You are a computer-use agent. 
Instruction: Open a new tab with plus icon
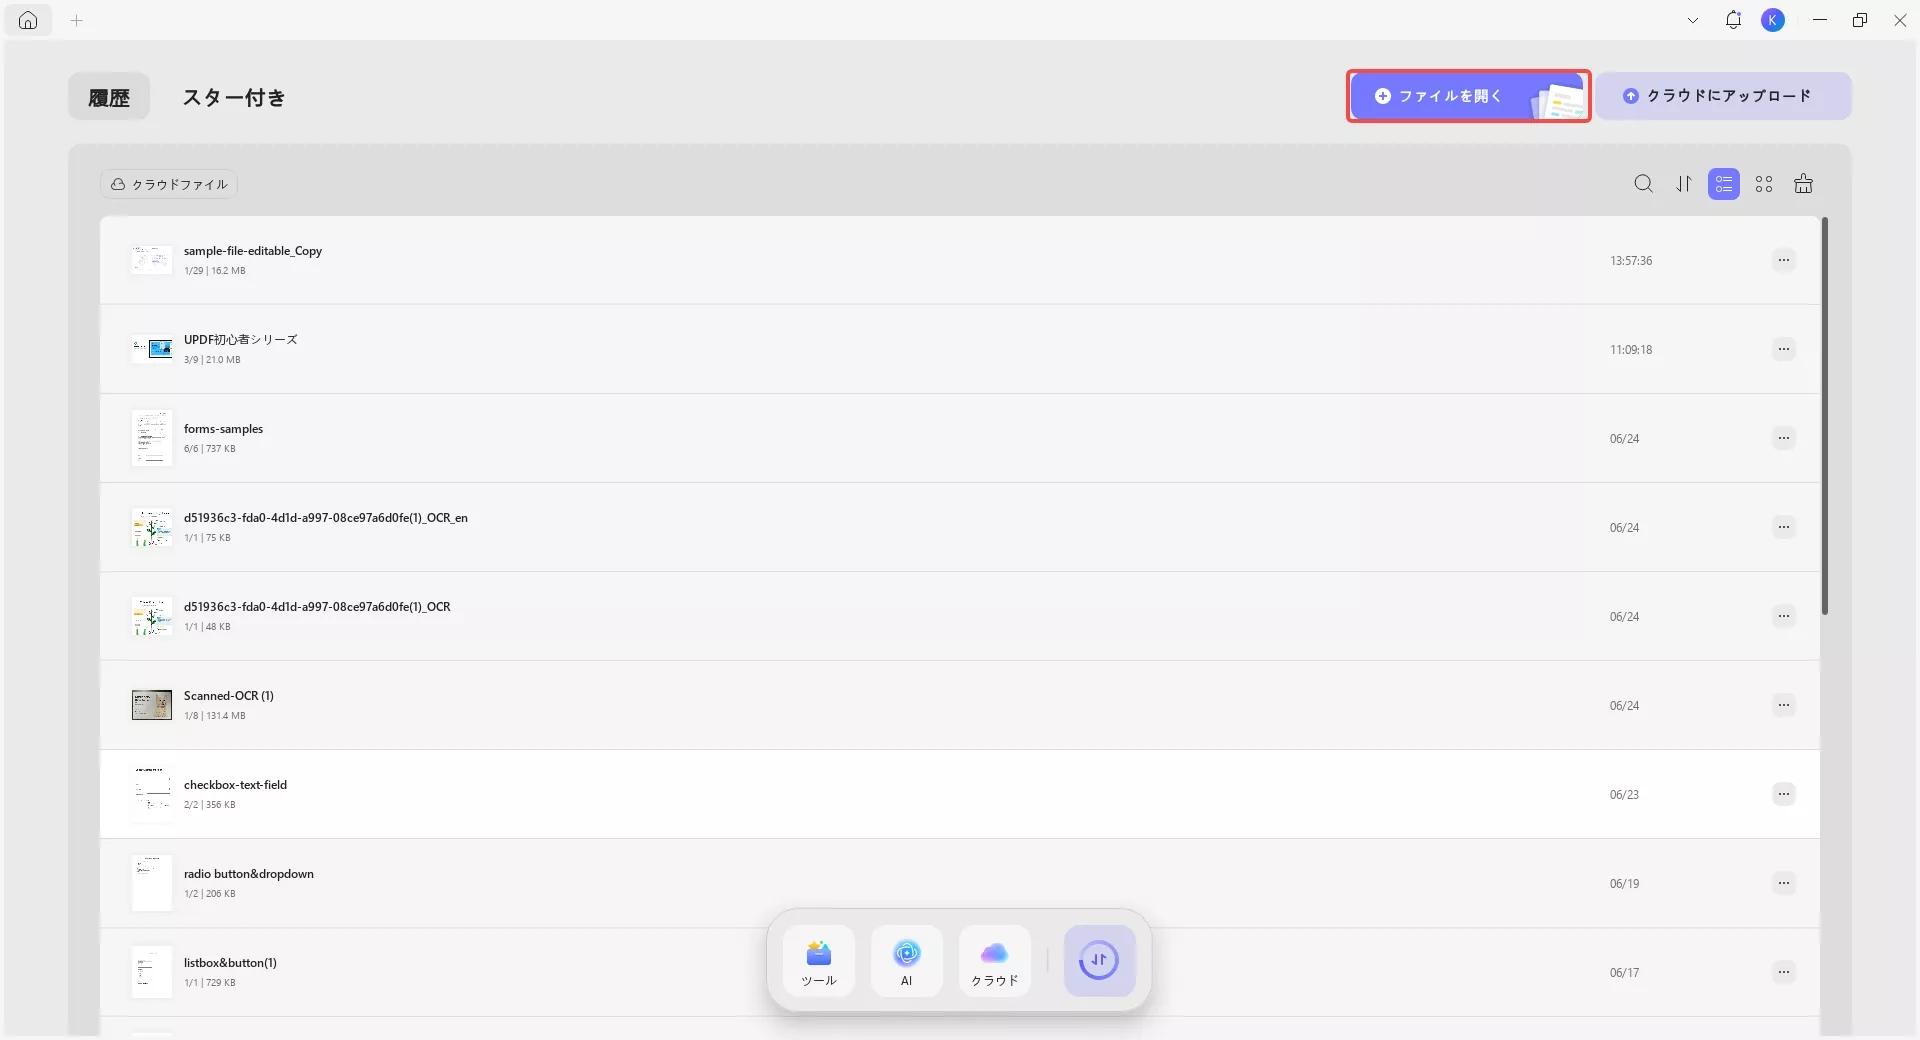click(77, 20)
